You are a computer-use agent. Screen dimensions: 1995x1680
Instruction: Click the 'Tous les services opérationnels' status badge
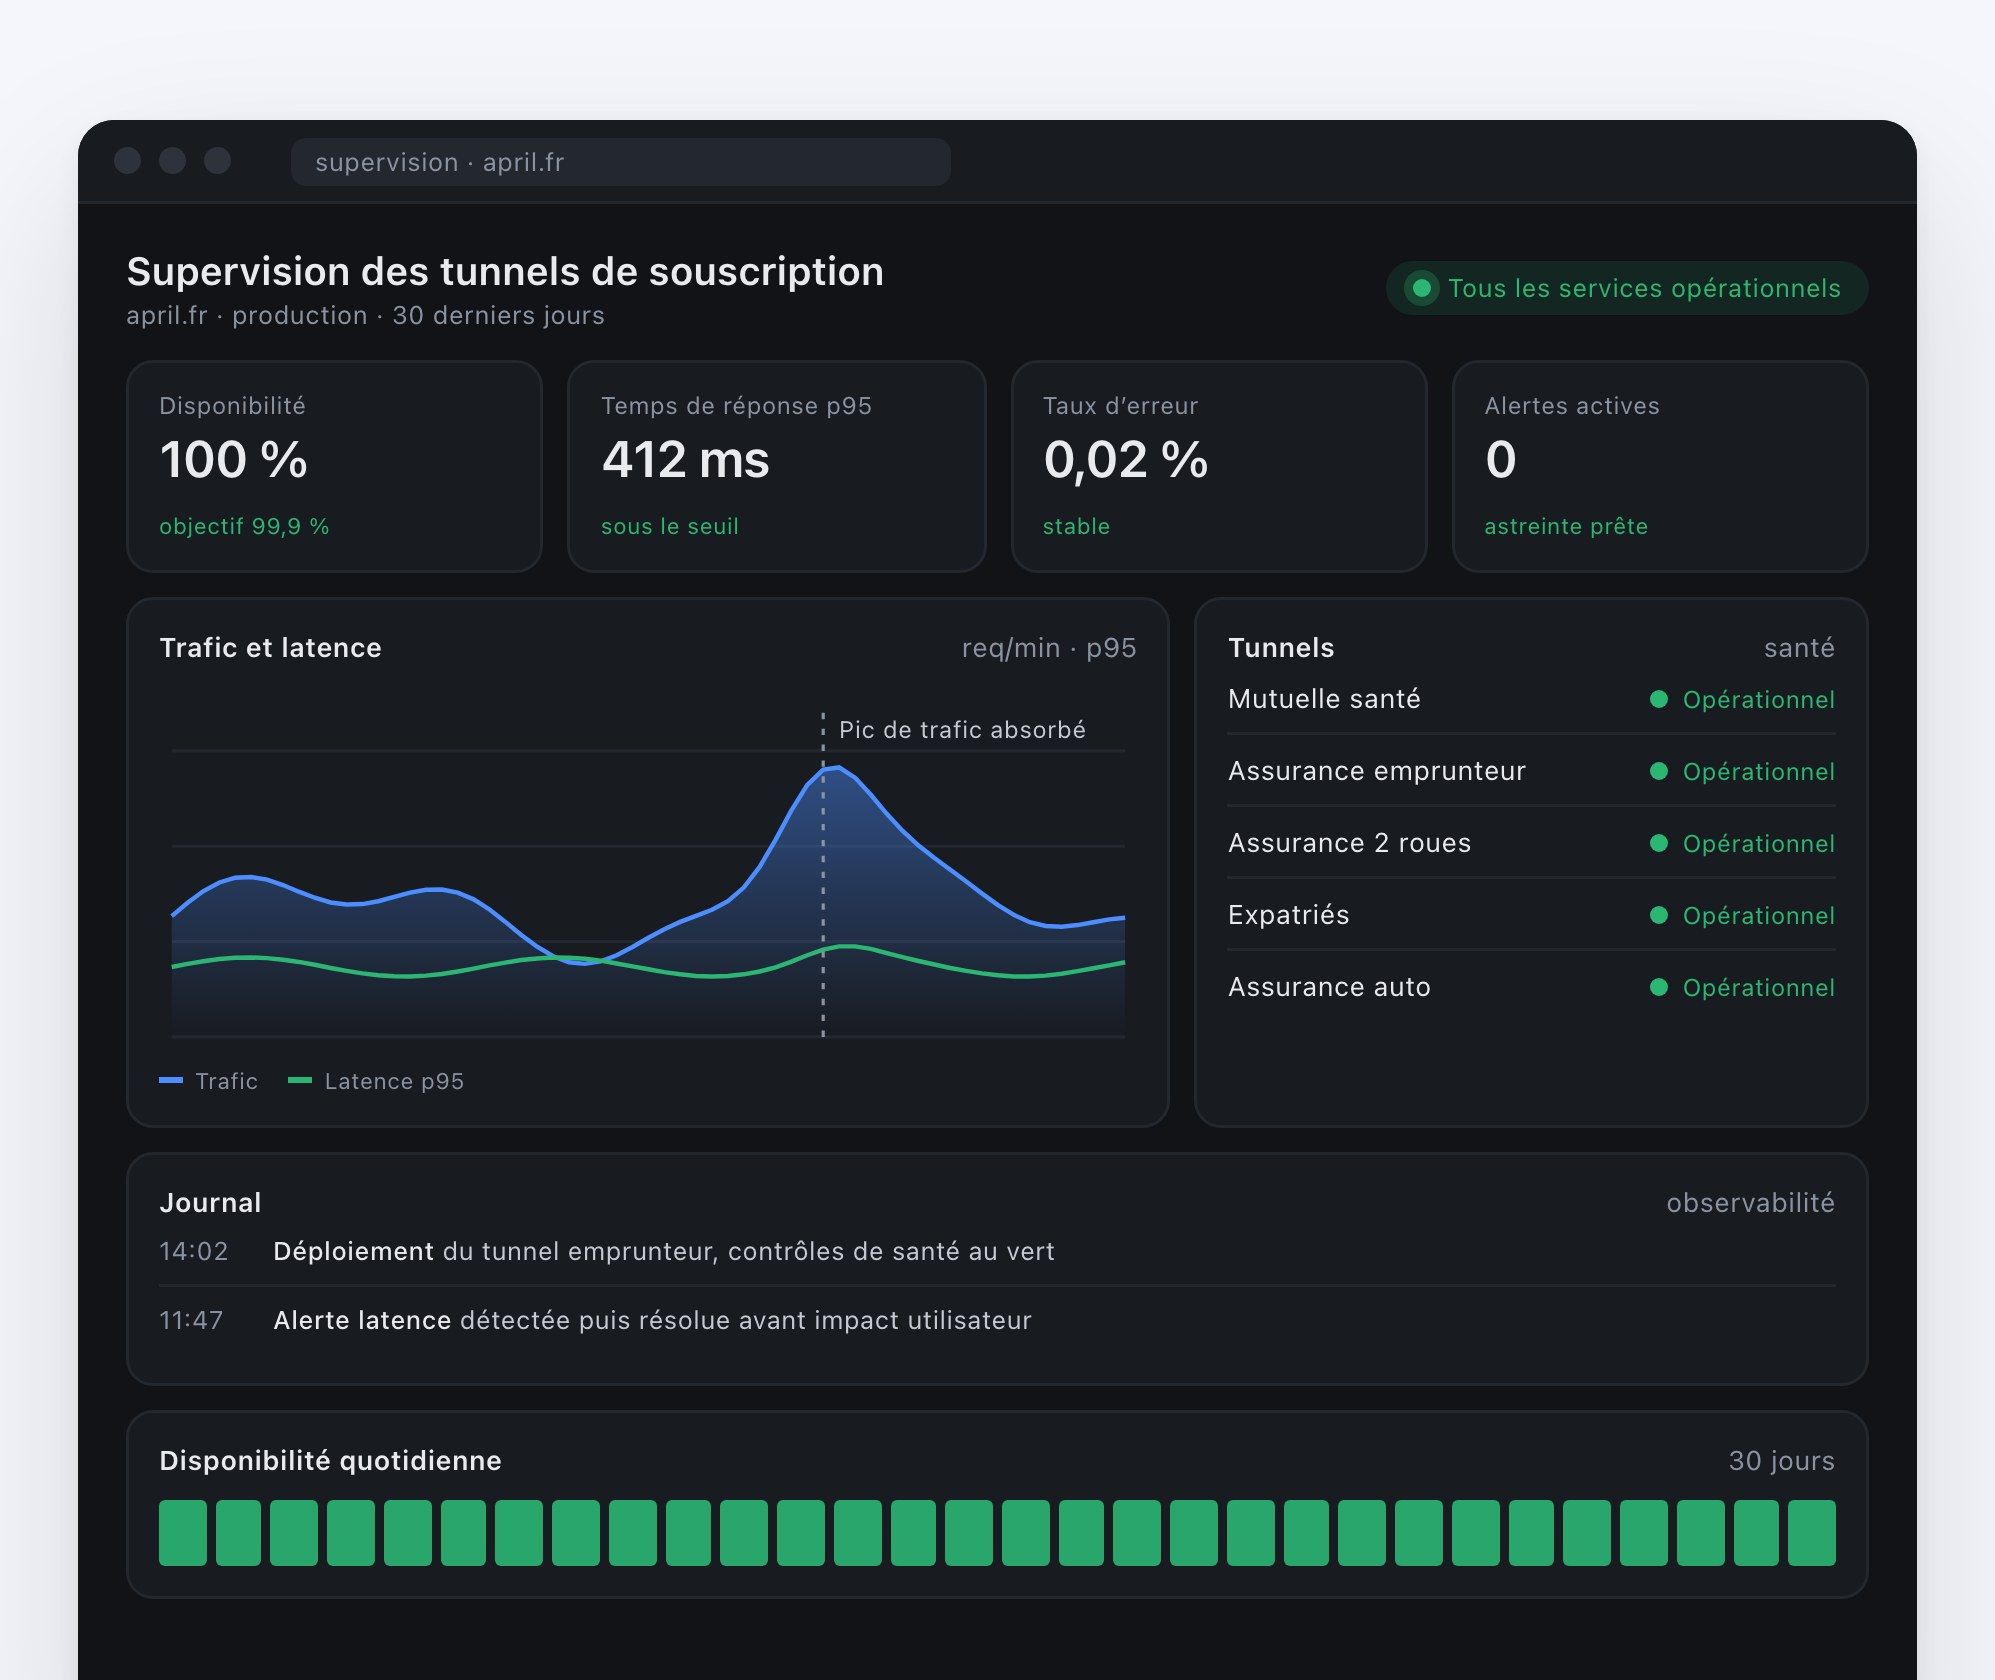click(x=1627, y=288)
